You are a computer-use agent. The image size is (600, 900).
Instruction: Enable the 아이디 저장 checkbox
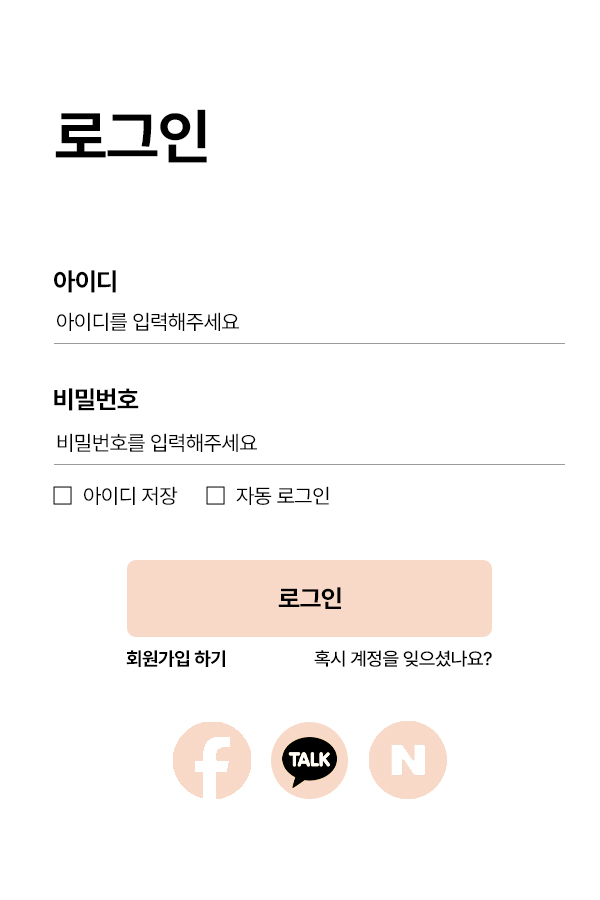click(63, 495)
